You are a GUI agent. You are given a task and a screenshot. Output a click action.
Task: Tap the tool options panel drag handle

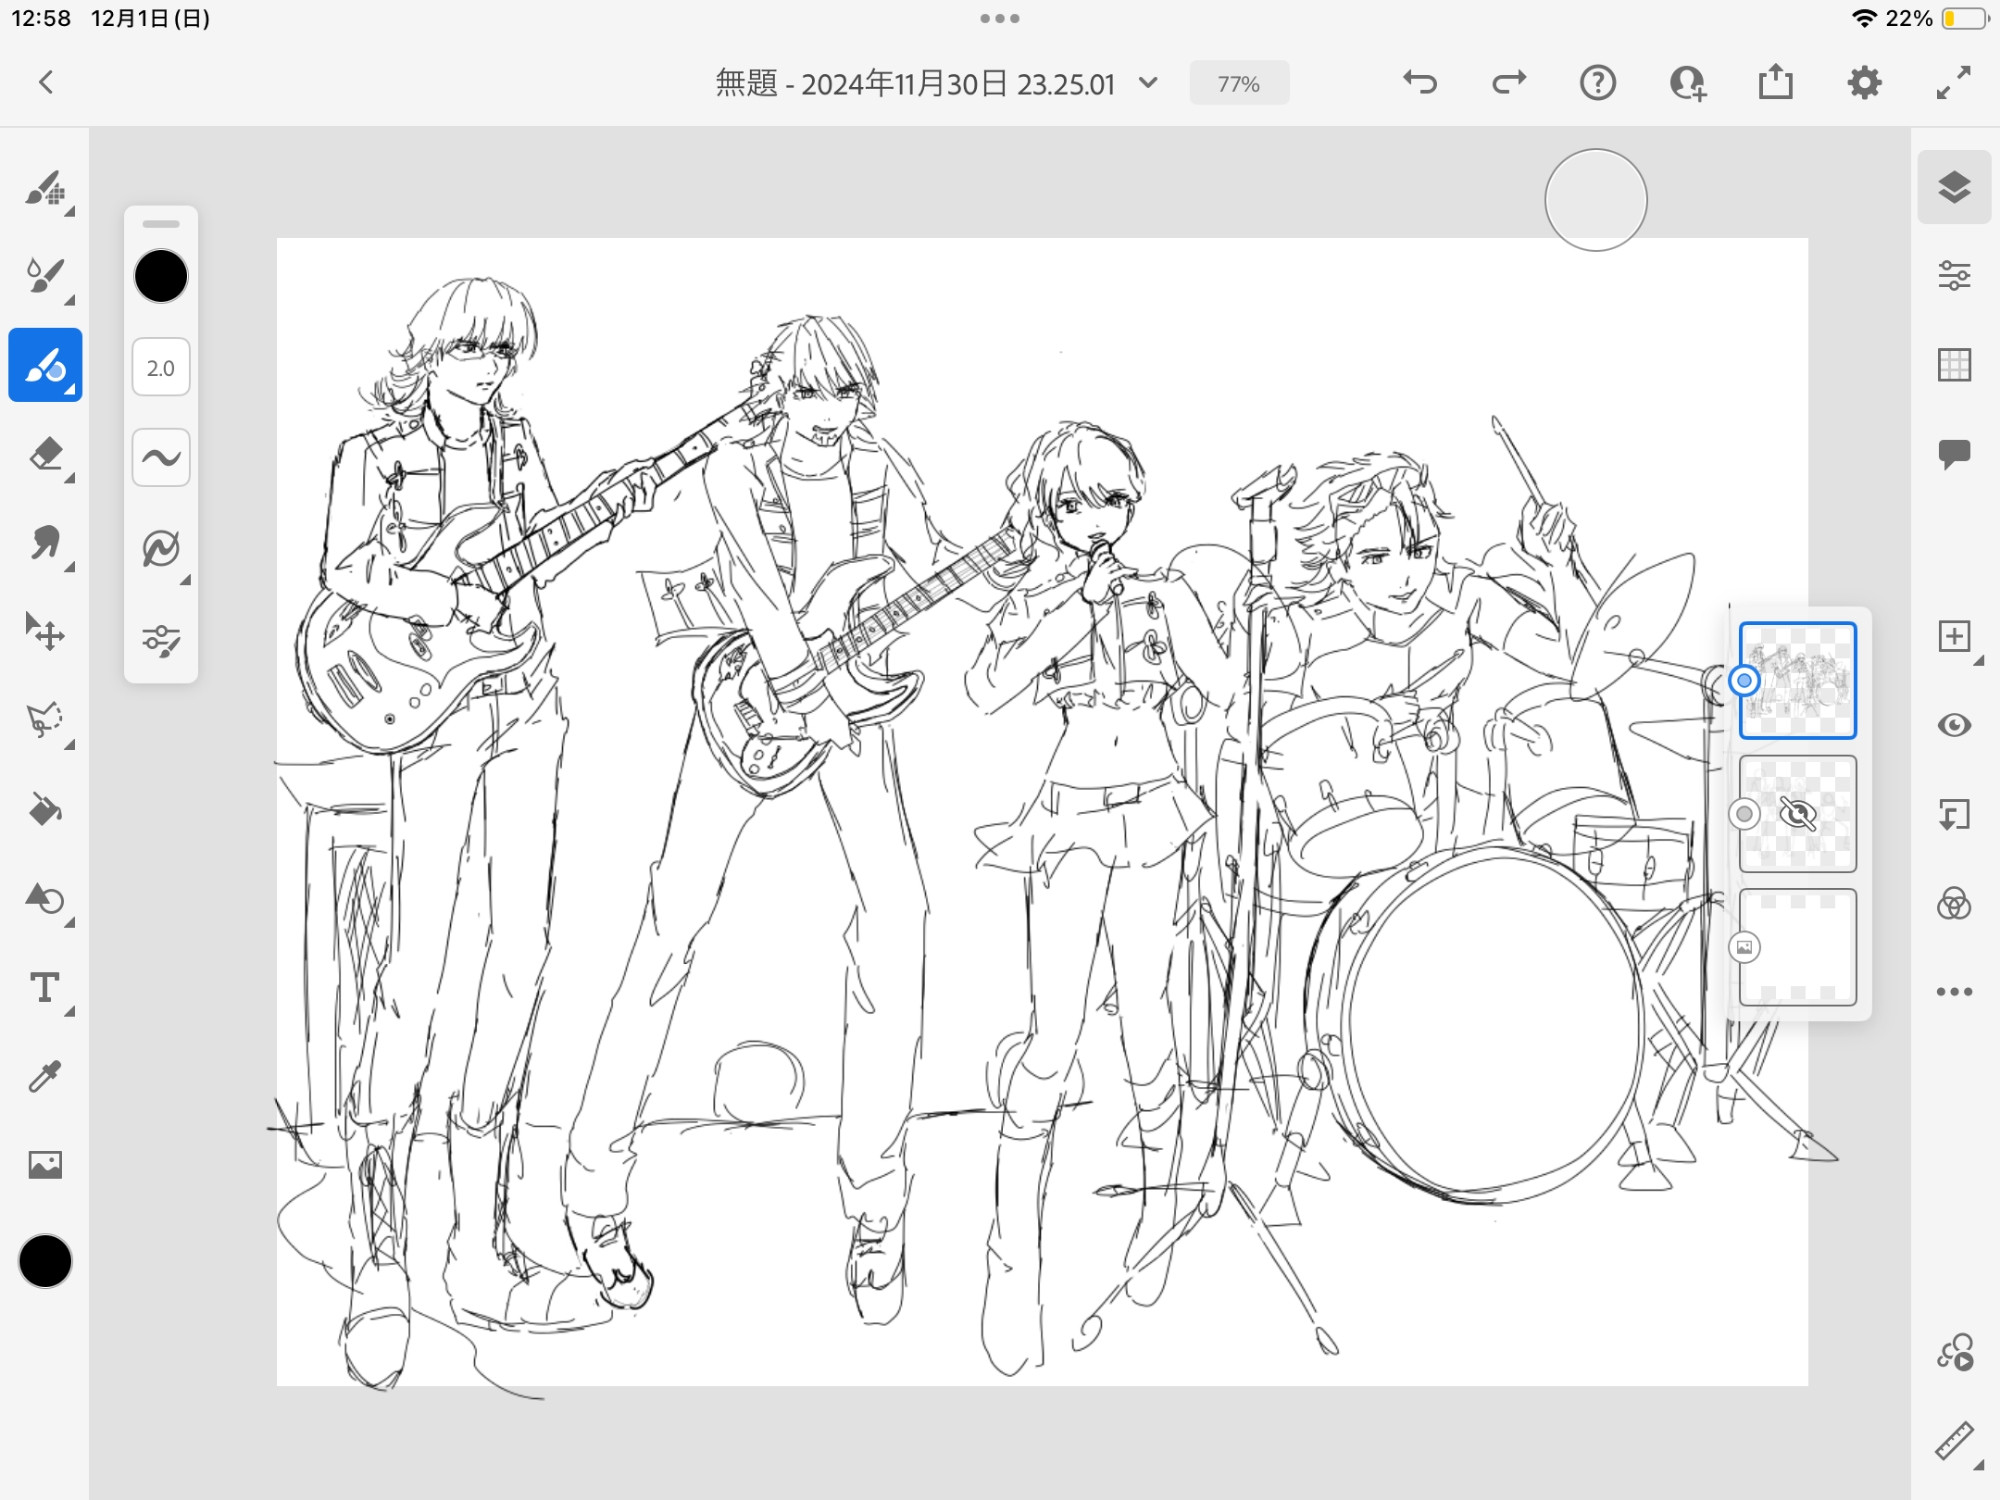161,224
